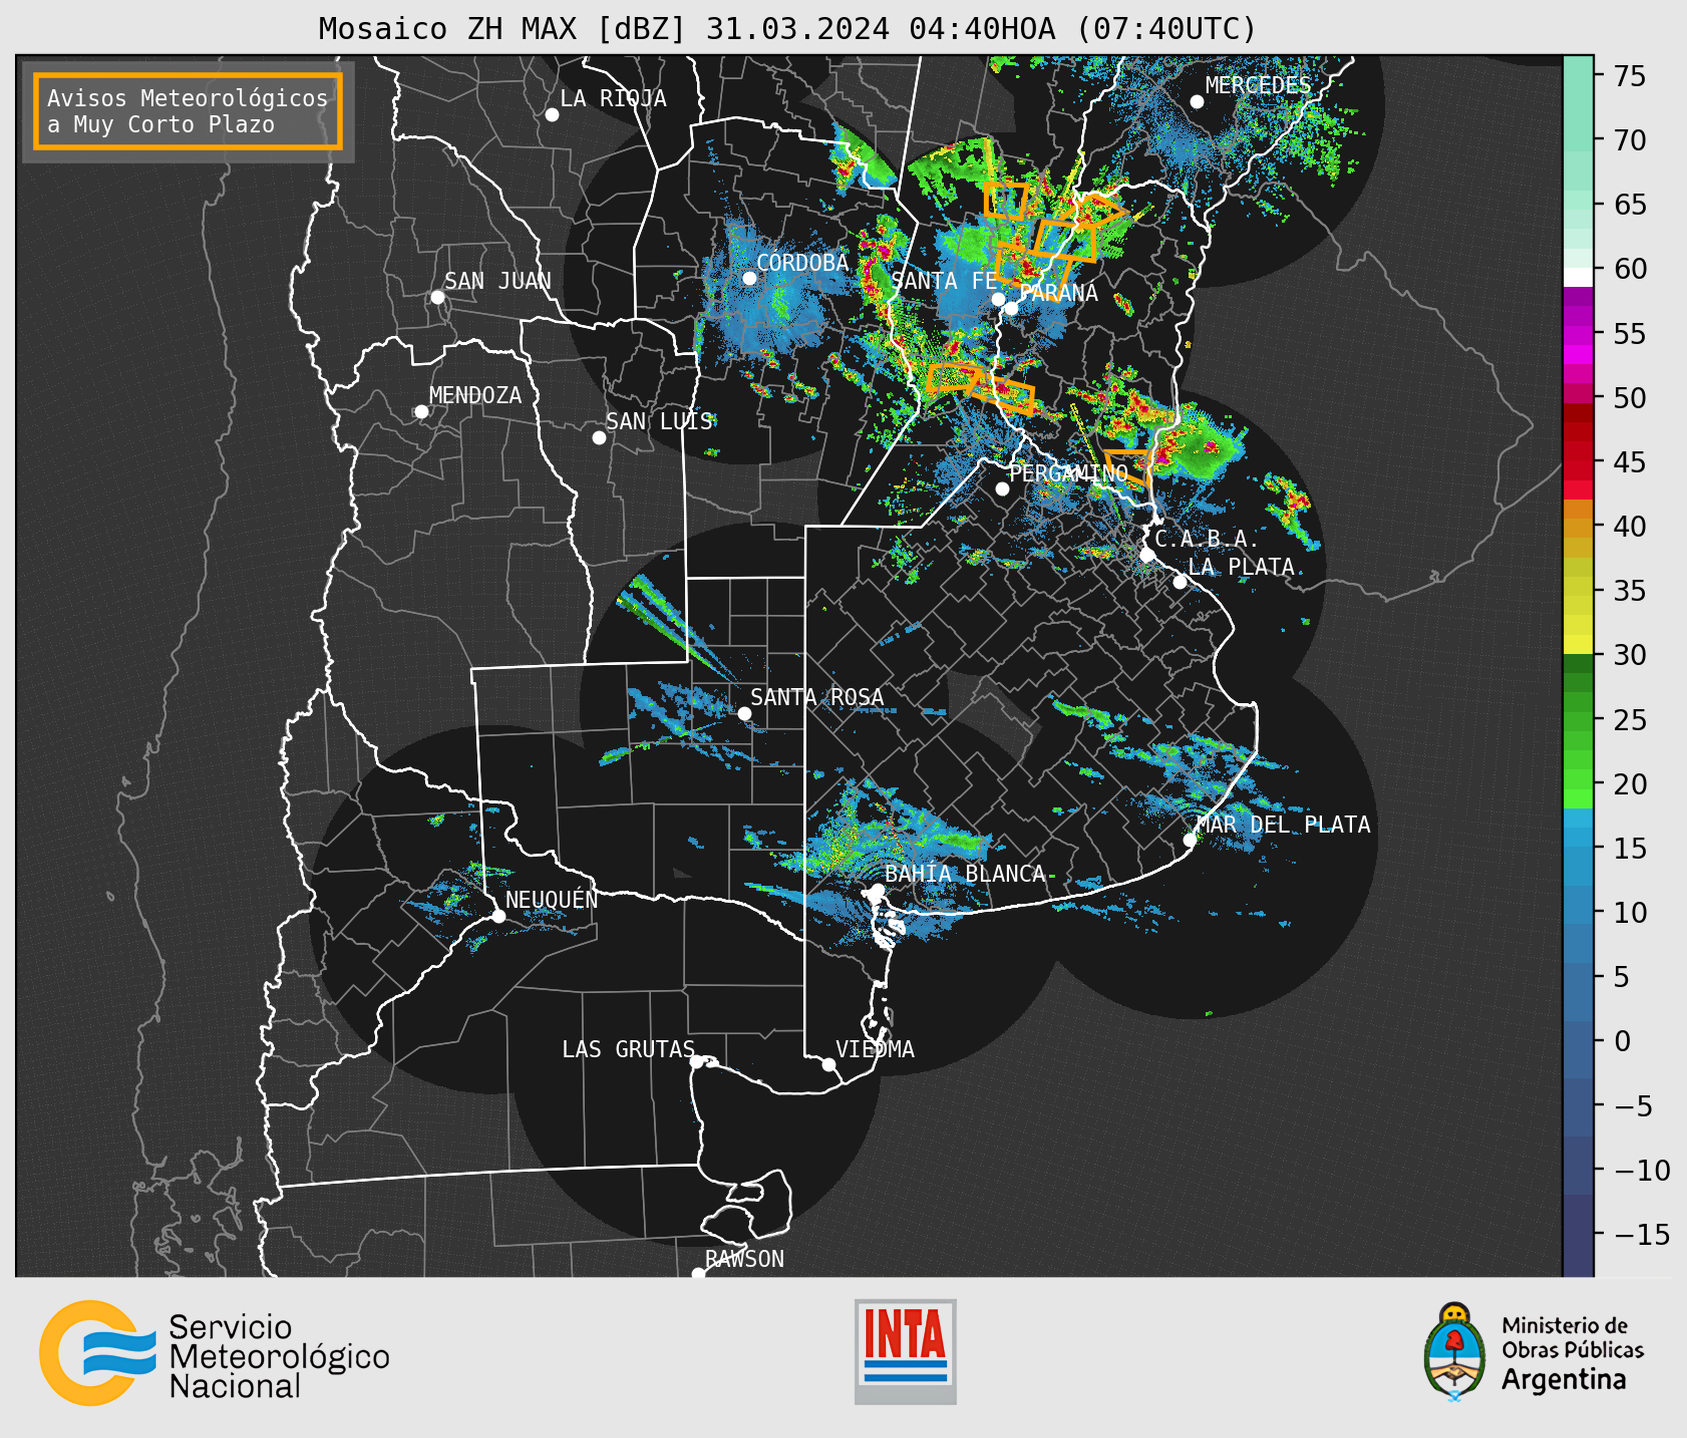Click the LA PLATA city label
The width and height of the screenshot is (1687, 1438).
tap(1241, 567)
